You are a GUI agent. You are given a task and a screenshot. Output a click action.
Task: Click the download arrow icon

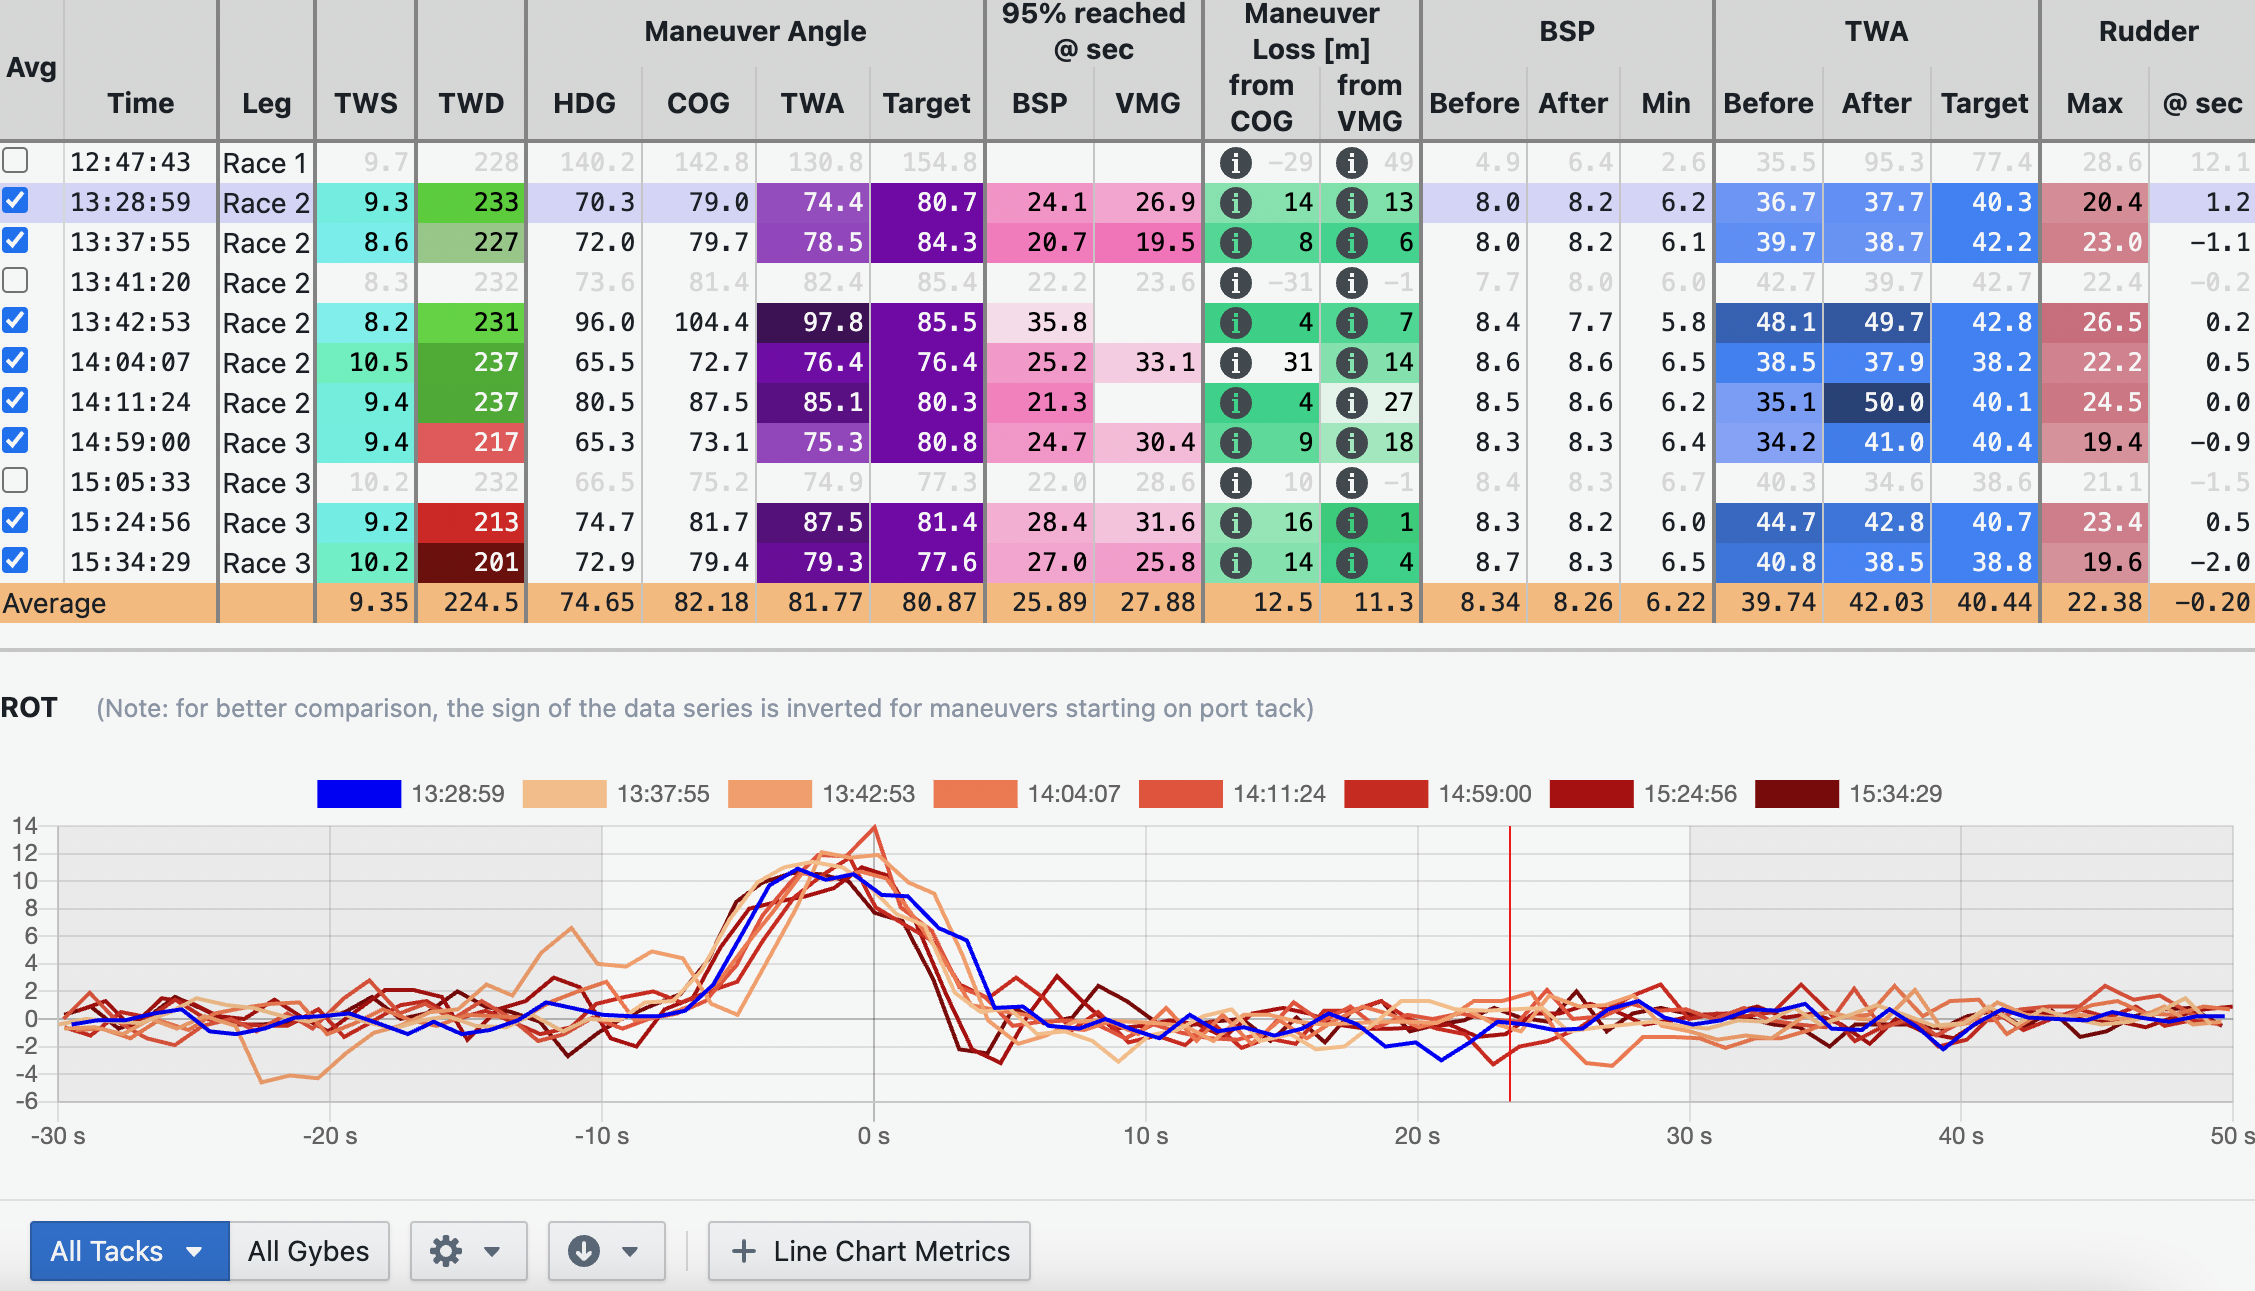click(584, 1251)
